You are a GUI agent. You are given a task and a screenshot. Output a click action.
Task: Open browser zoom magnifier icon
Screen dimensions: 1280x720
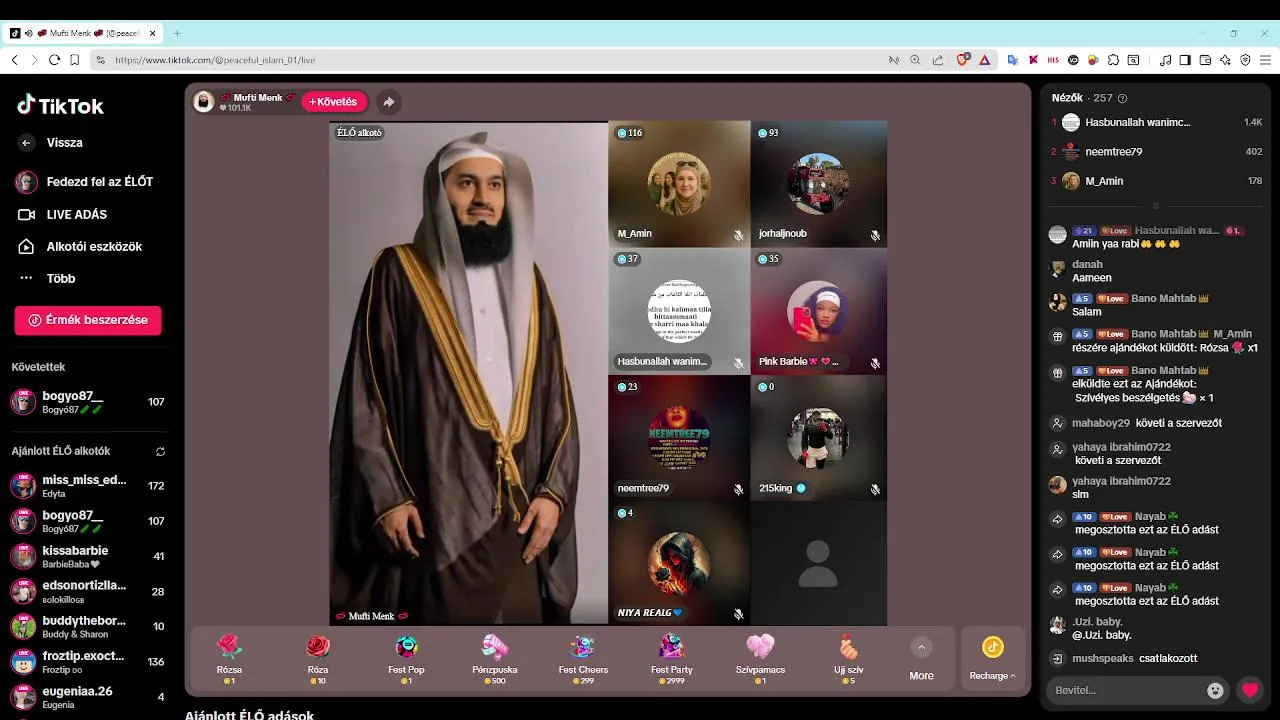(915, 60)
